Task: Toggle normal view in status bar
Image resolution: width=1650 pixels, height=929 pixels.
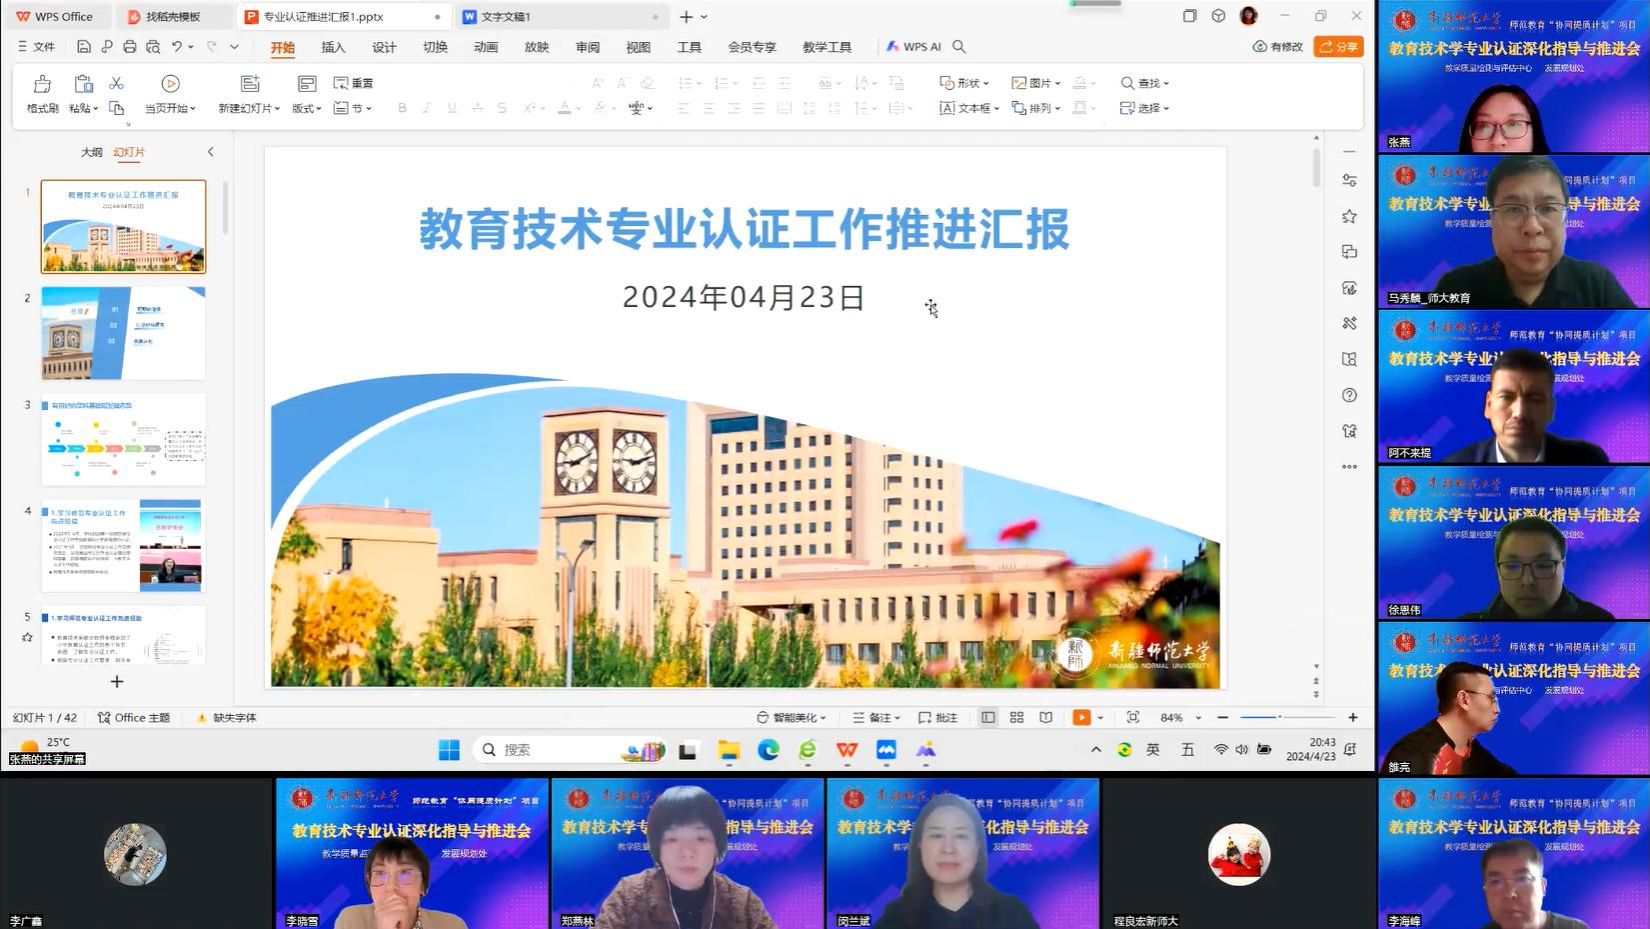Action: pyautogui.click(x=988, y=718)
